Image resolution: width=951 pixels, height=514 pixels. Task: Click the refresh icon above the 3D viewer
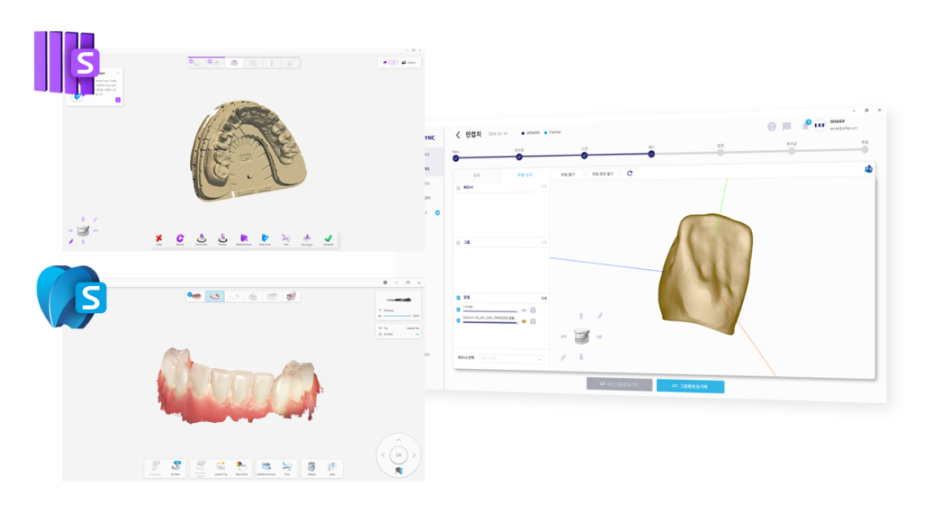pyautogui.click(x=629, y=173)
